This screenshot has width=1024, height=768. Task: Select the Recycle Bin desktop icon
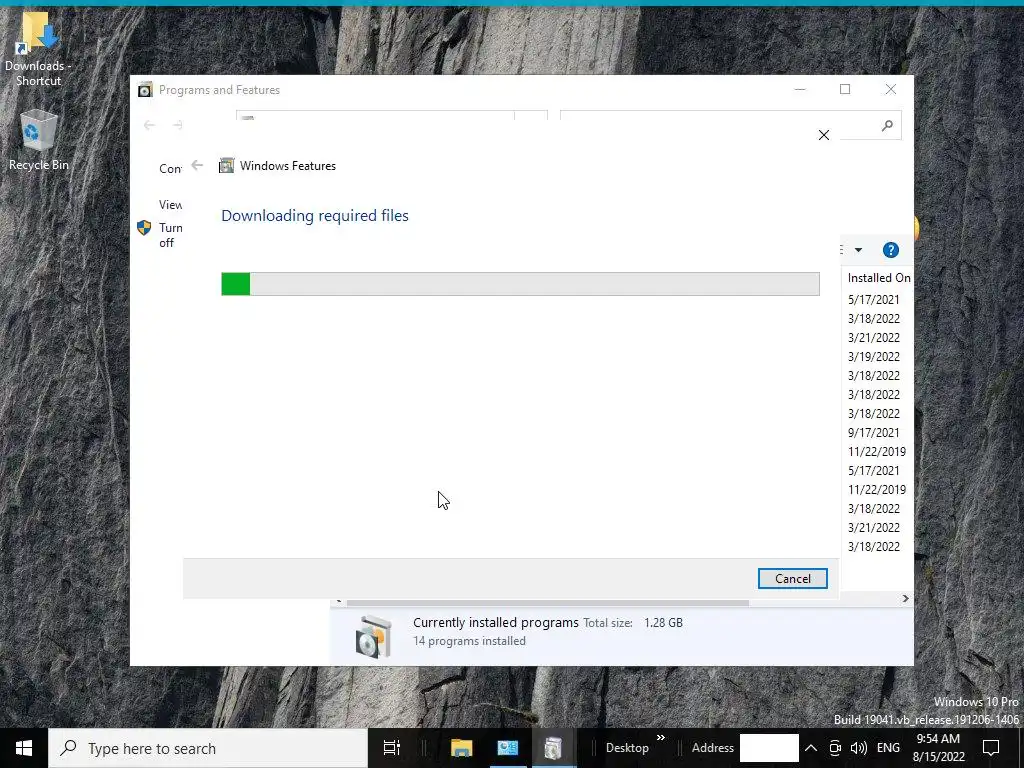pos(38,140)
